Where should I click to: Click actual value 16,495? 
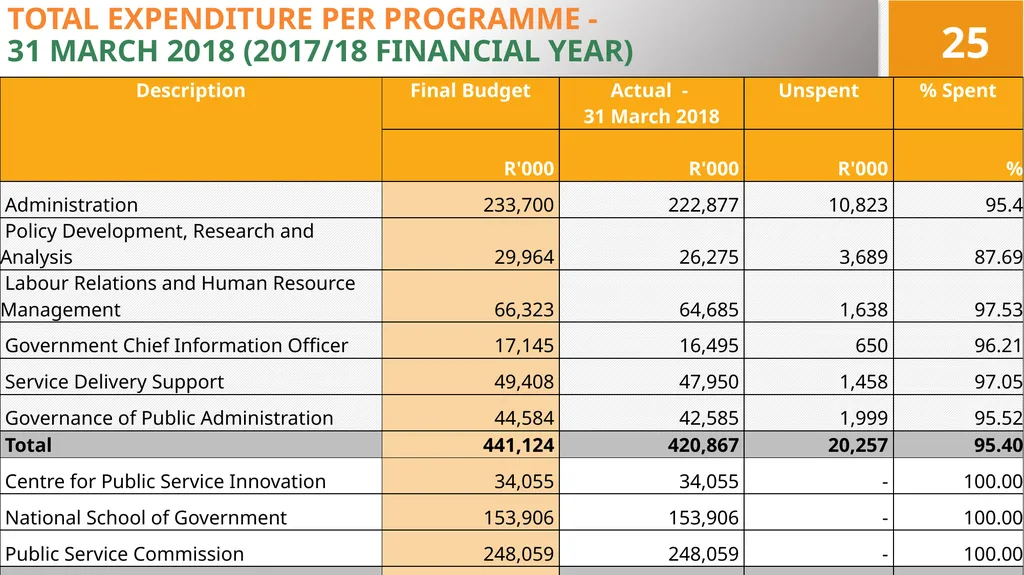pos(709,346)
